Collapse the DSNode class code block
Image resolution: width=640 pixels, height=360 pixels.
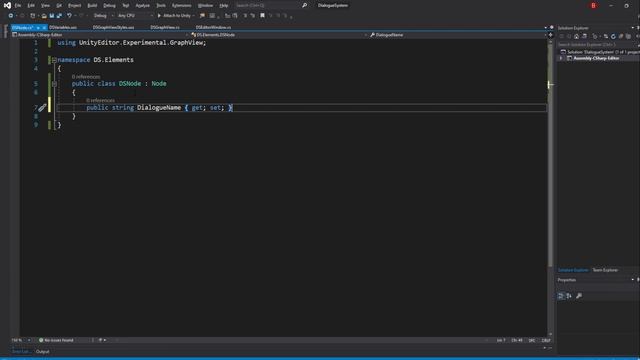click(x=54, y=84)
